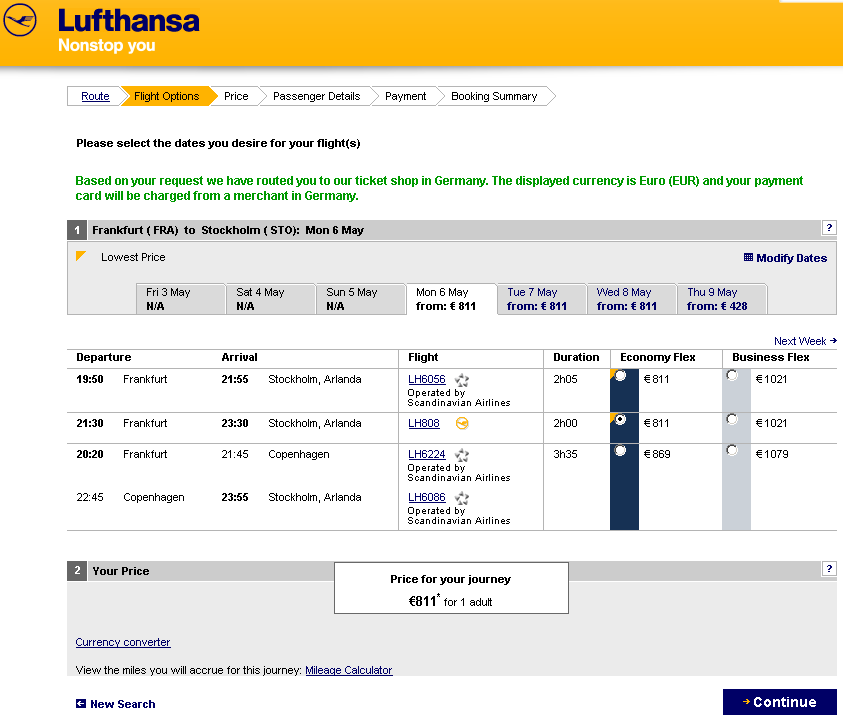This screenshot has width=843, height=720.
Task: Go back to Route step
Action: [x=95, y=96]
